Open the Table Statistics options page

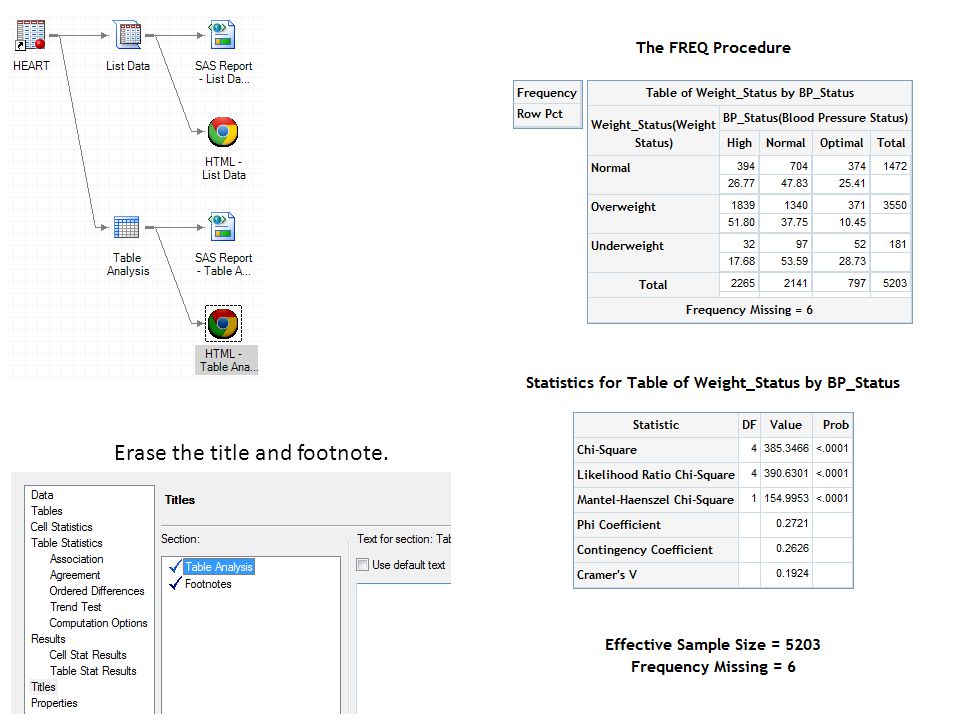[x=67, y=542]
